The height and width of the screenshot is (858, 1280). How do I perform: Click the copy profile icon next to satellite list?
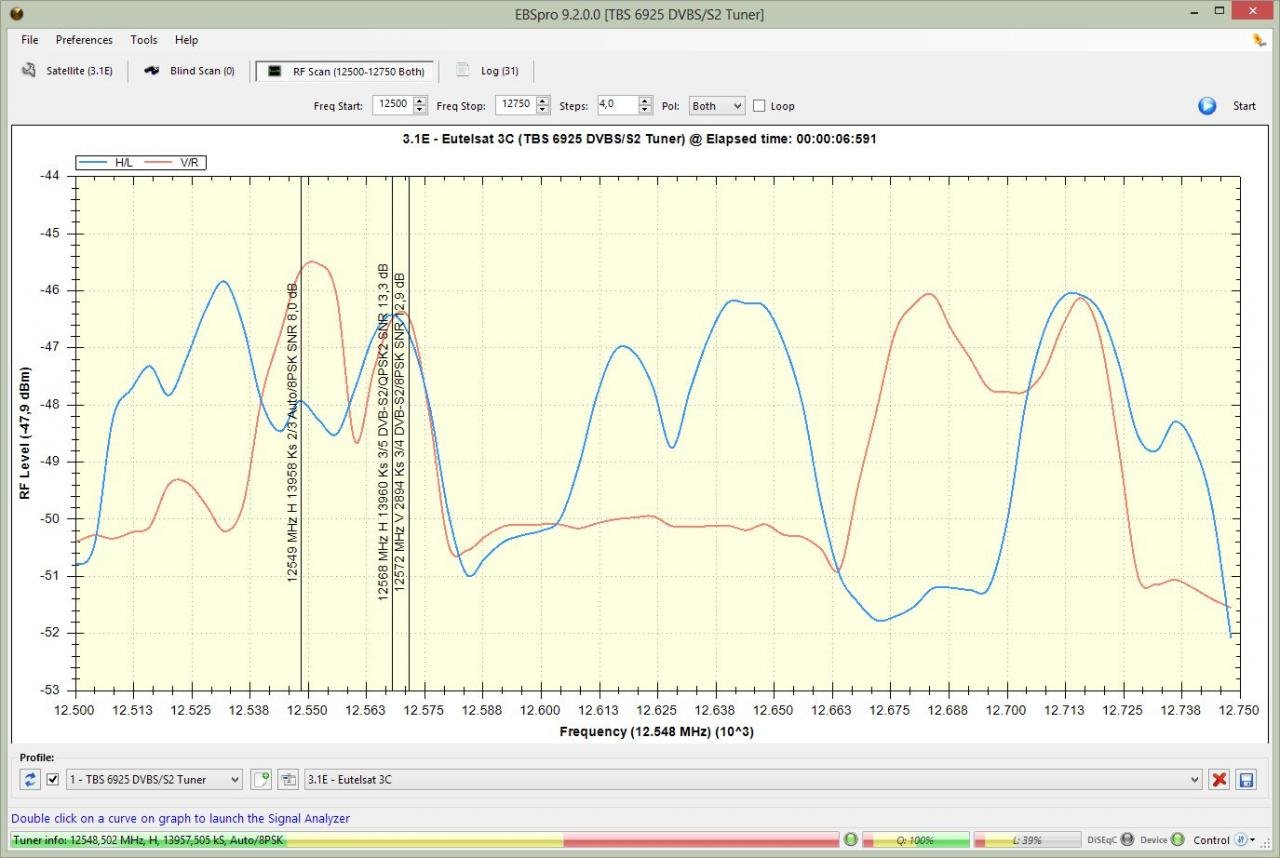[x=288, y=779]
